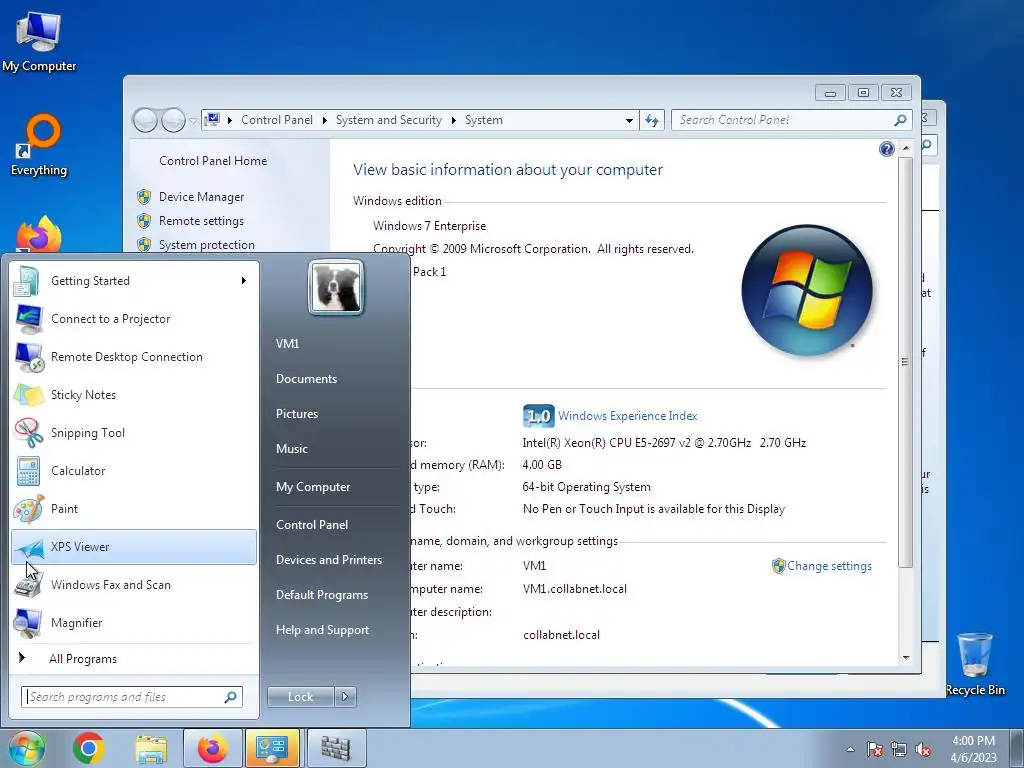
Task: Click the Windows Start orb
Action: coord(27,748)
